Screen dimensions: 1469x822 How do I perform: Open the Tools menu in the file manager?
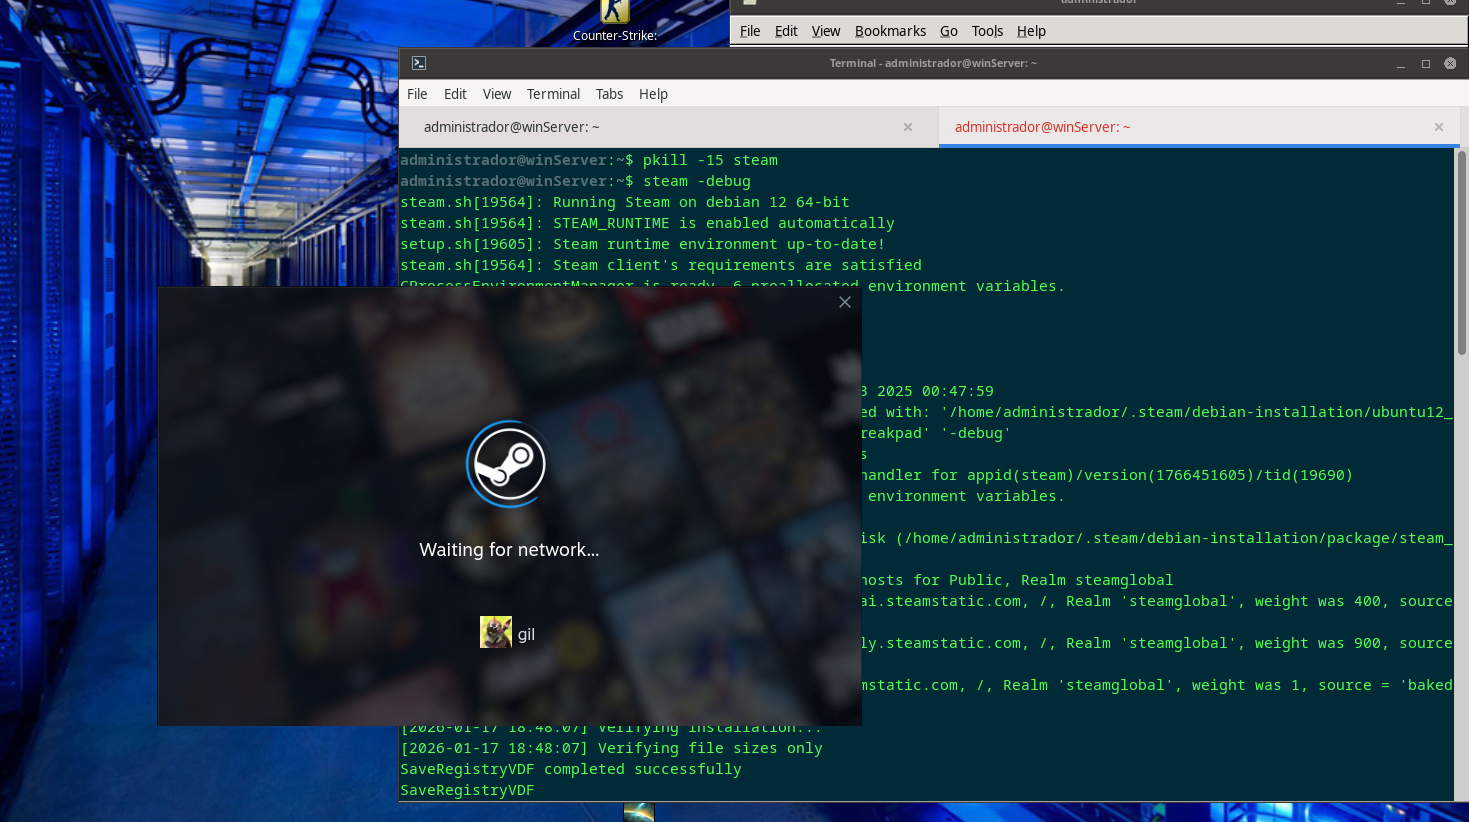(x=987, y=31)
